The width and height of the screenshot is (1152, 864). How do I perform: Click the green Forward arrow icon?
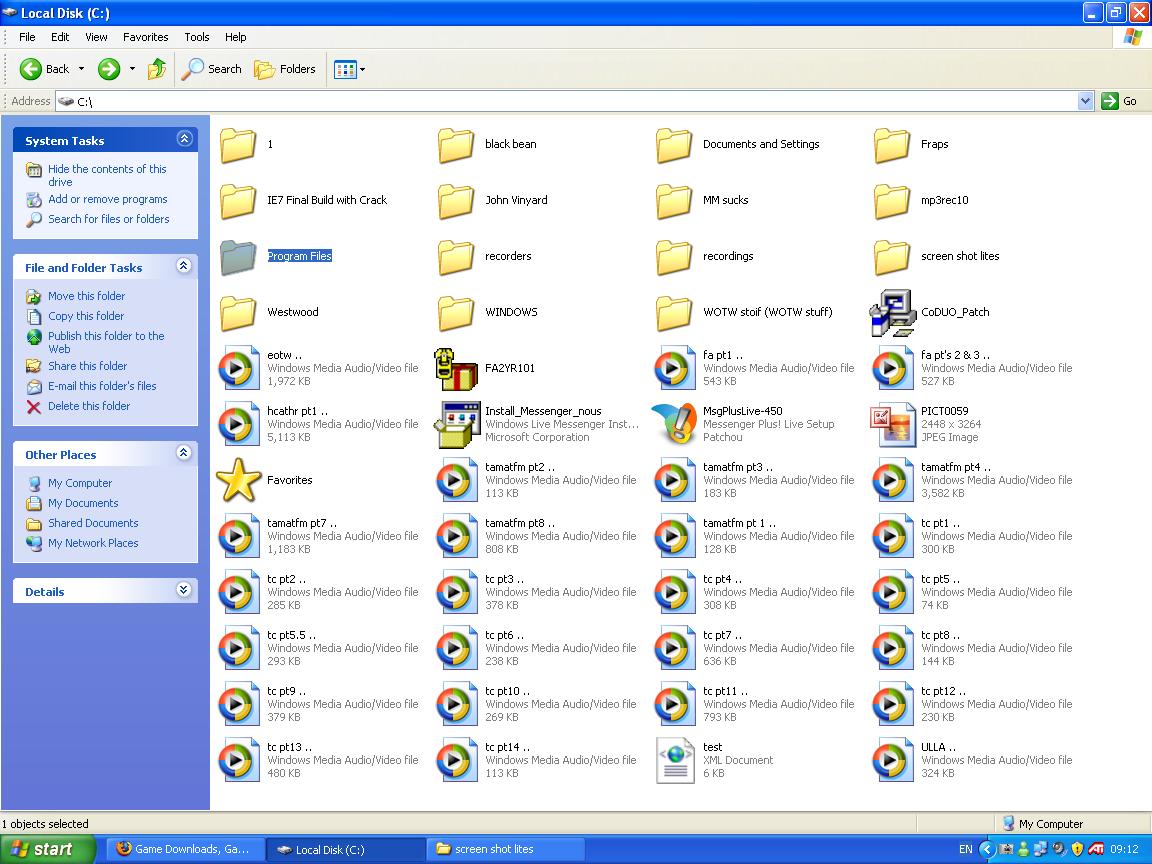point(108,69)
